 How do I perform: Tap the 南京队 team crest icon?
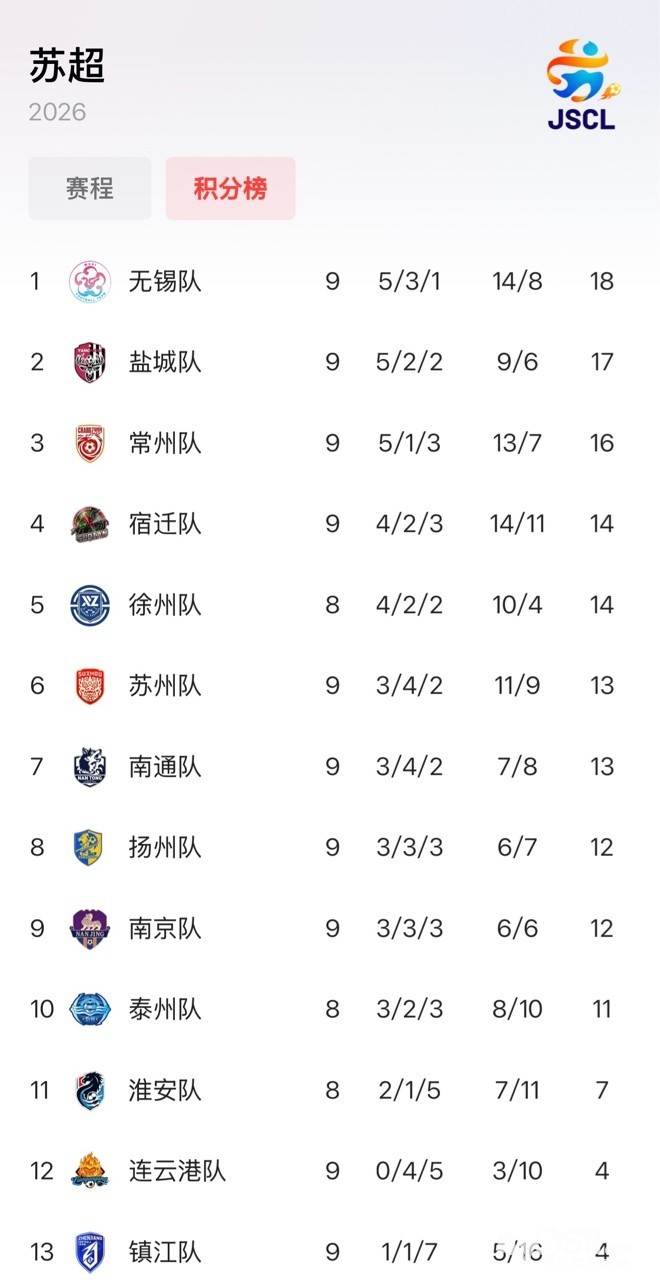(x=90, y=929)
